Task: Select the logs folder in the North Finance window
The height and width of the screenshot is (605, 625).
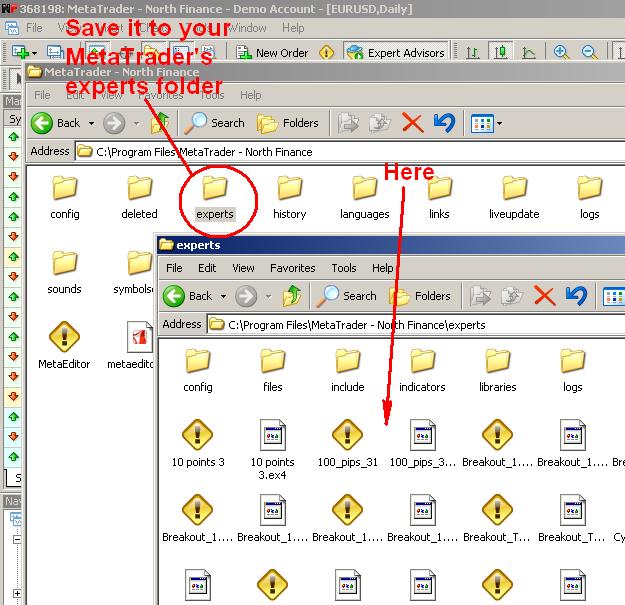Action: [590, 198]
